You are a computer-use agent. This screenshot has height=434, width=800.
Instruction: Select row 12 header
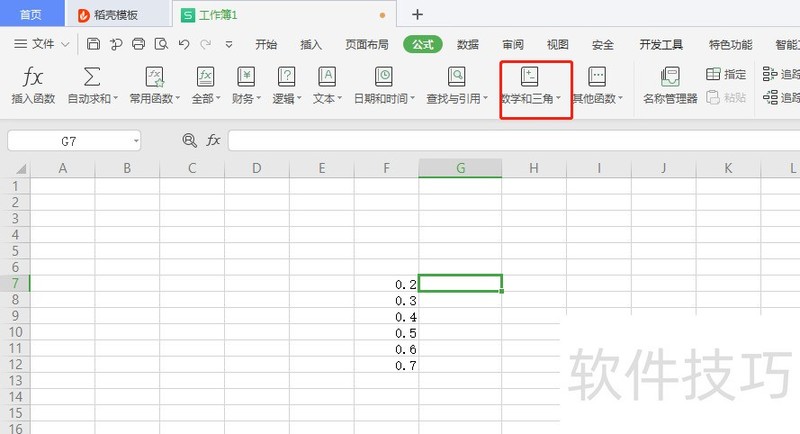(15, 365)
